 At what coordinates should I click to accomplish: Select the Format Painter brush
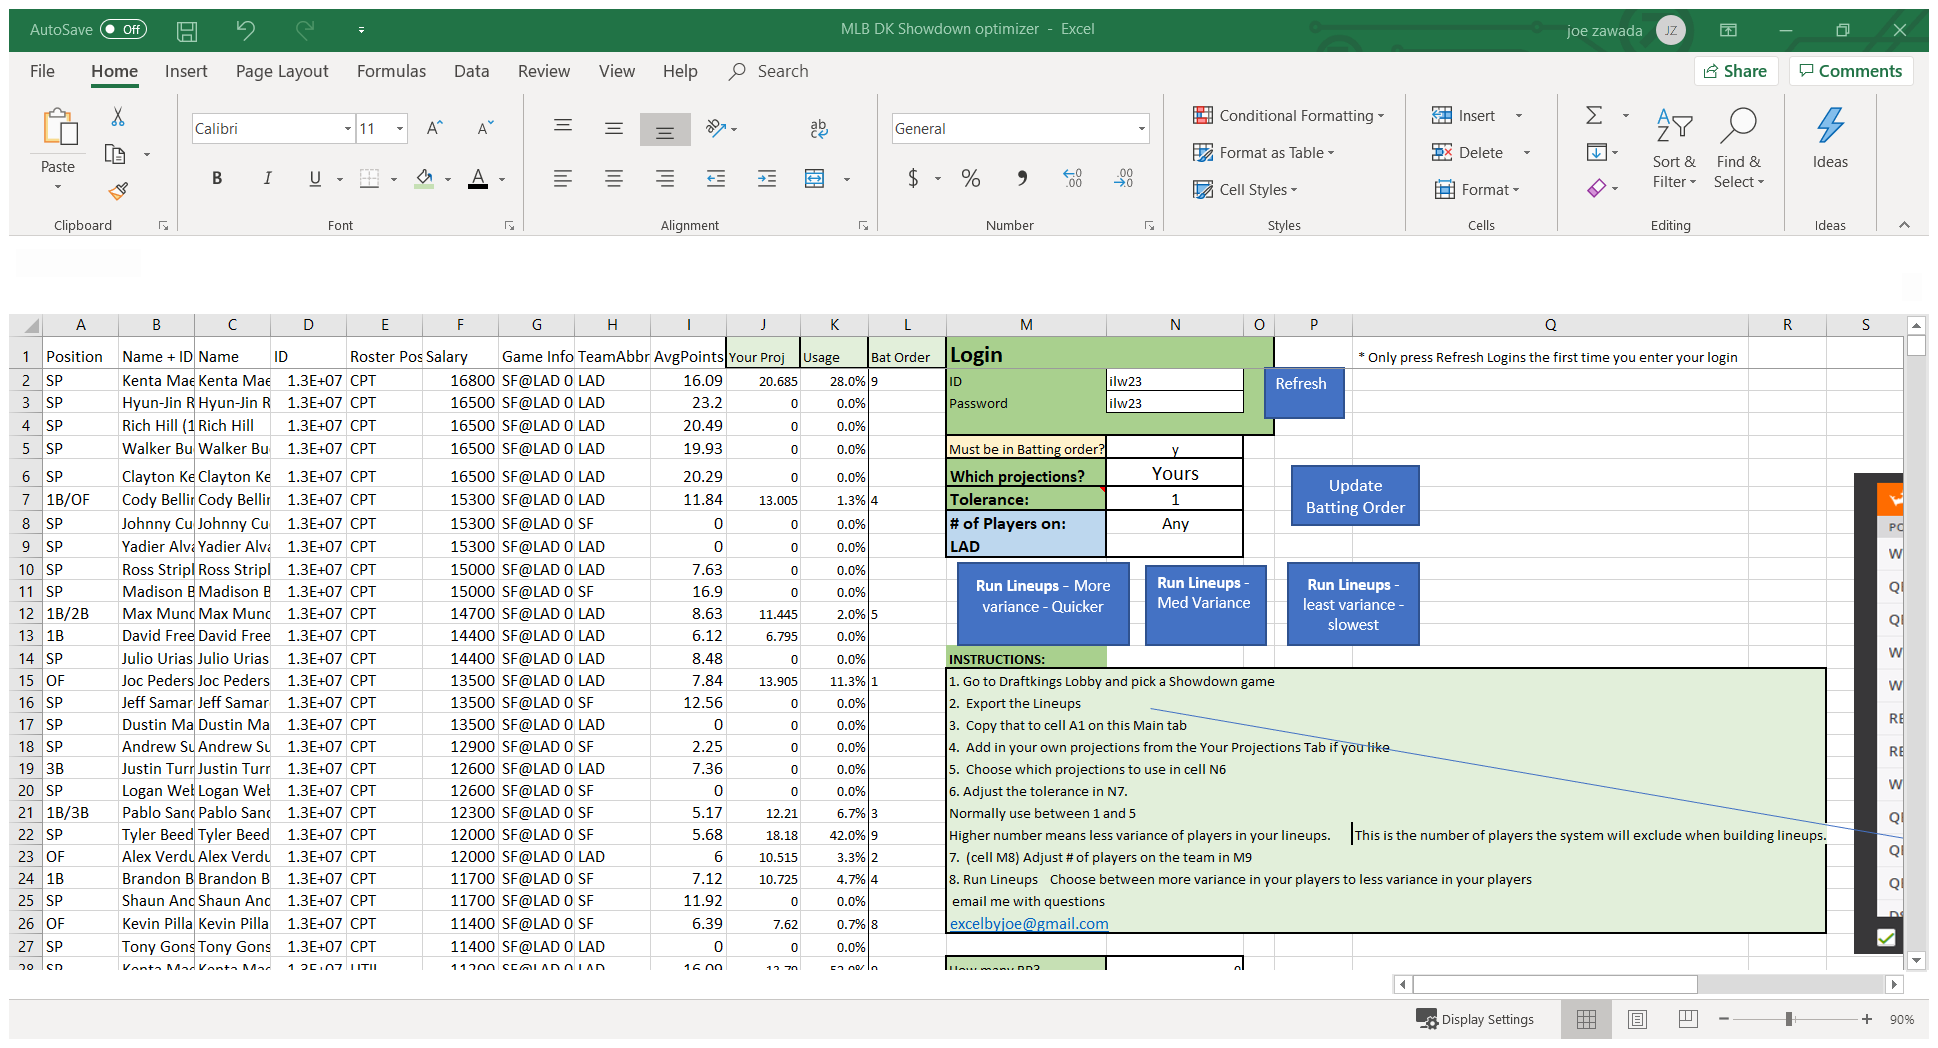118,190
